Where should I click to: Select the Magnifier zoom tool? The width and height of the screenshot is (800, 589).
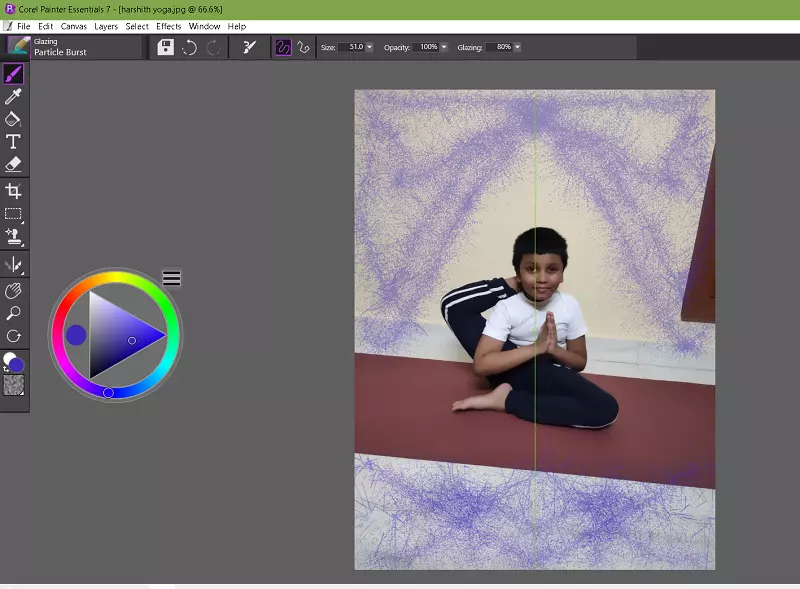click(14, 314)
